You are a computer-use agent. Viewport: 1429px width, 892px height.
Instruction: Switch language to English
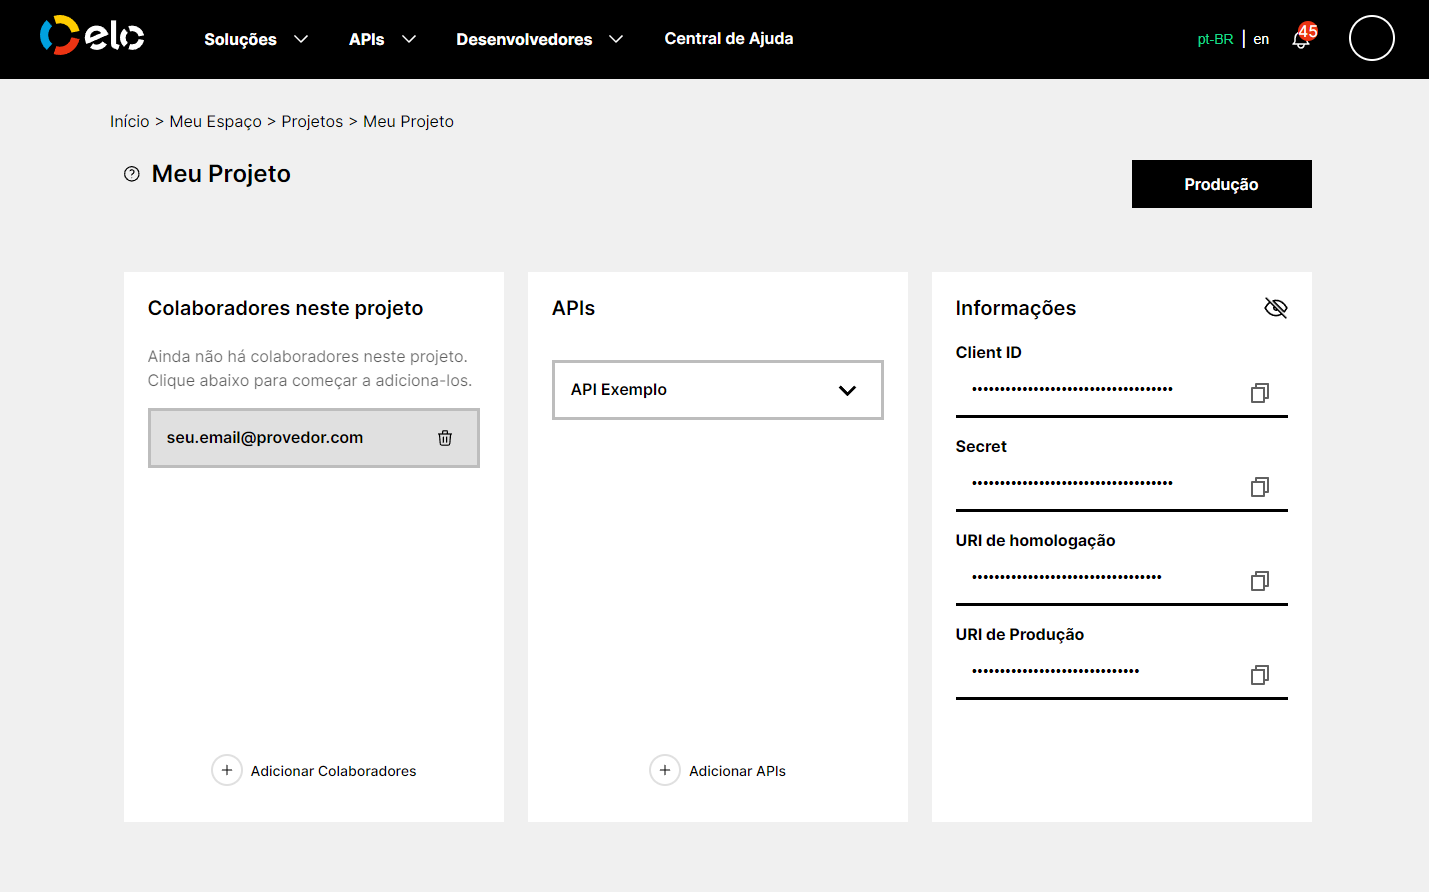1260,38
